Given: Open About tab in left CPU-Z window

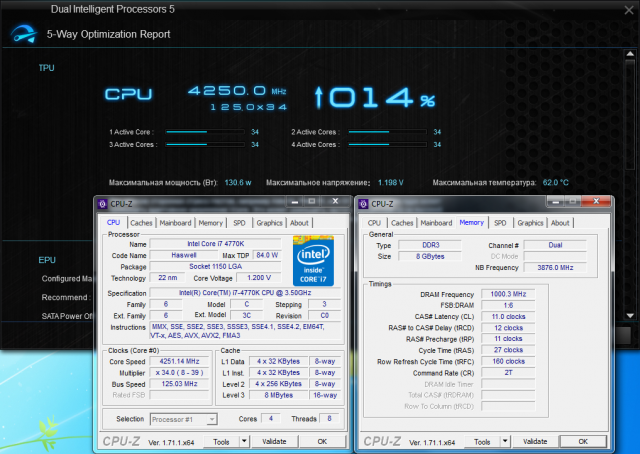Looking at the screenshot, I should point(299,223).
